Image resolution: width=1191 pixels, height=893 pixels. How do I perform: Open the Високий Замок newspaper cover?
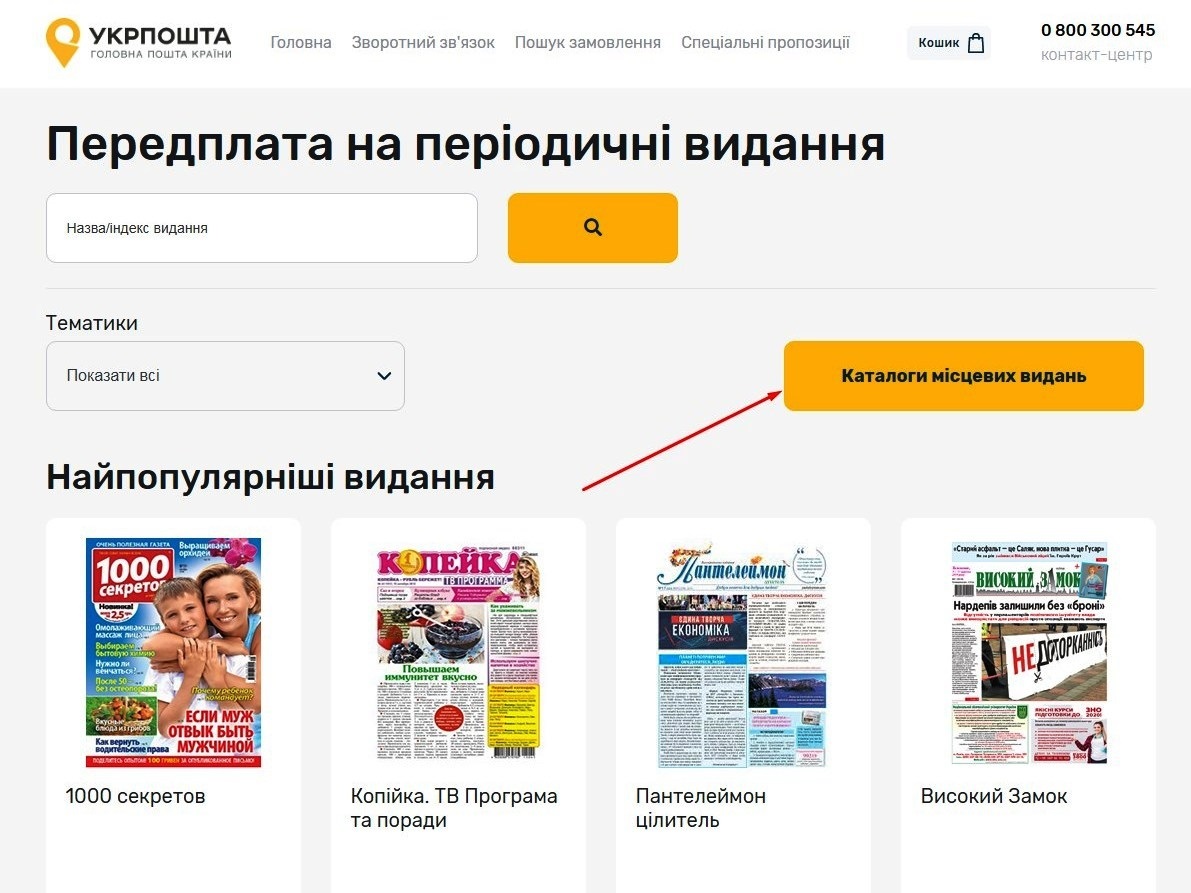coord(1029,652)
